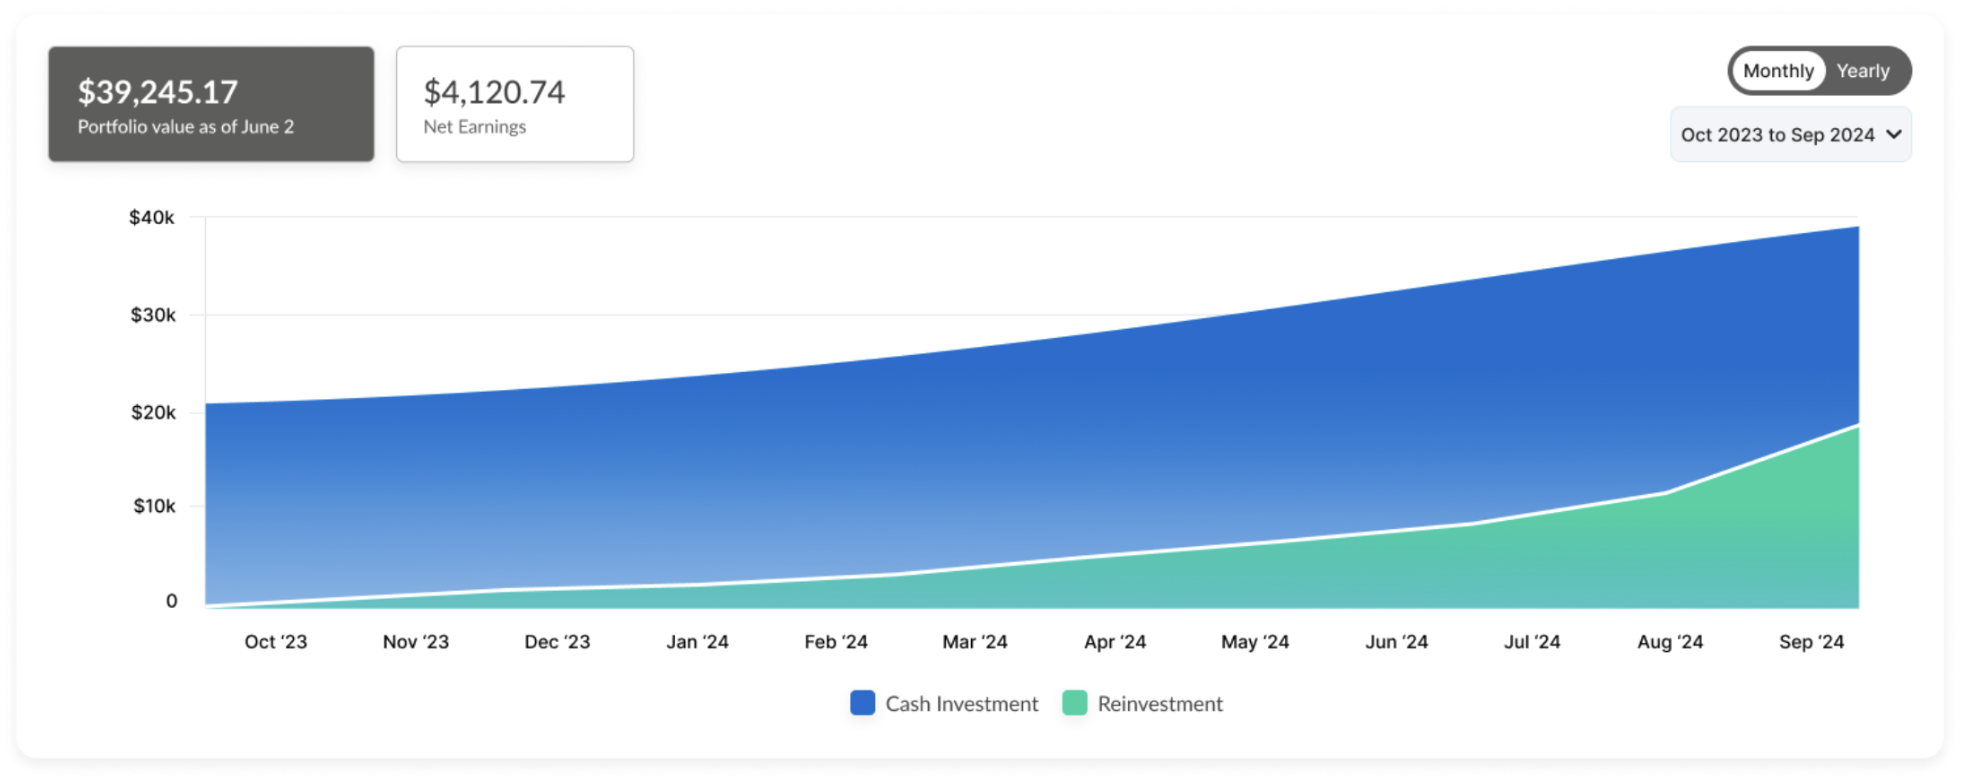Click the 0 y-axis label
This screenshot has width=1970, height=780.
(172, 601)
